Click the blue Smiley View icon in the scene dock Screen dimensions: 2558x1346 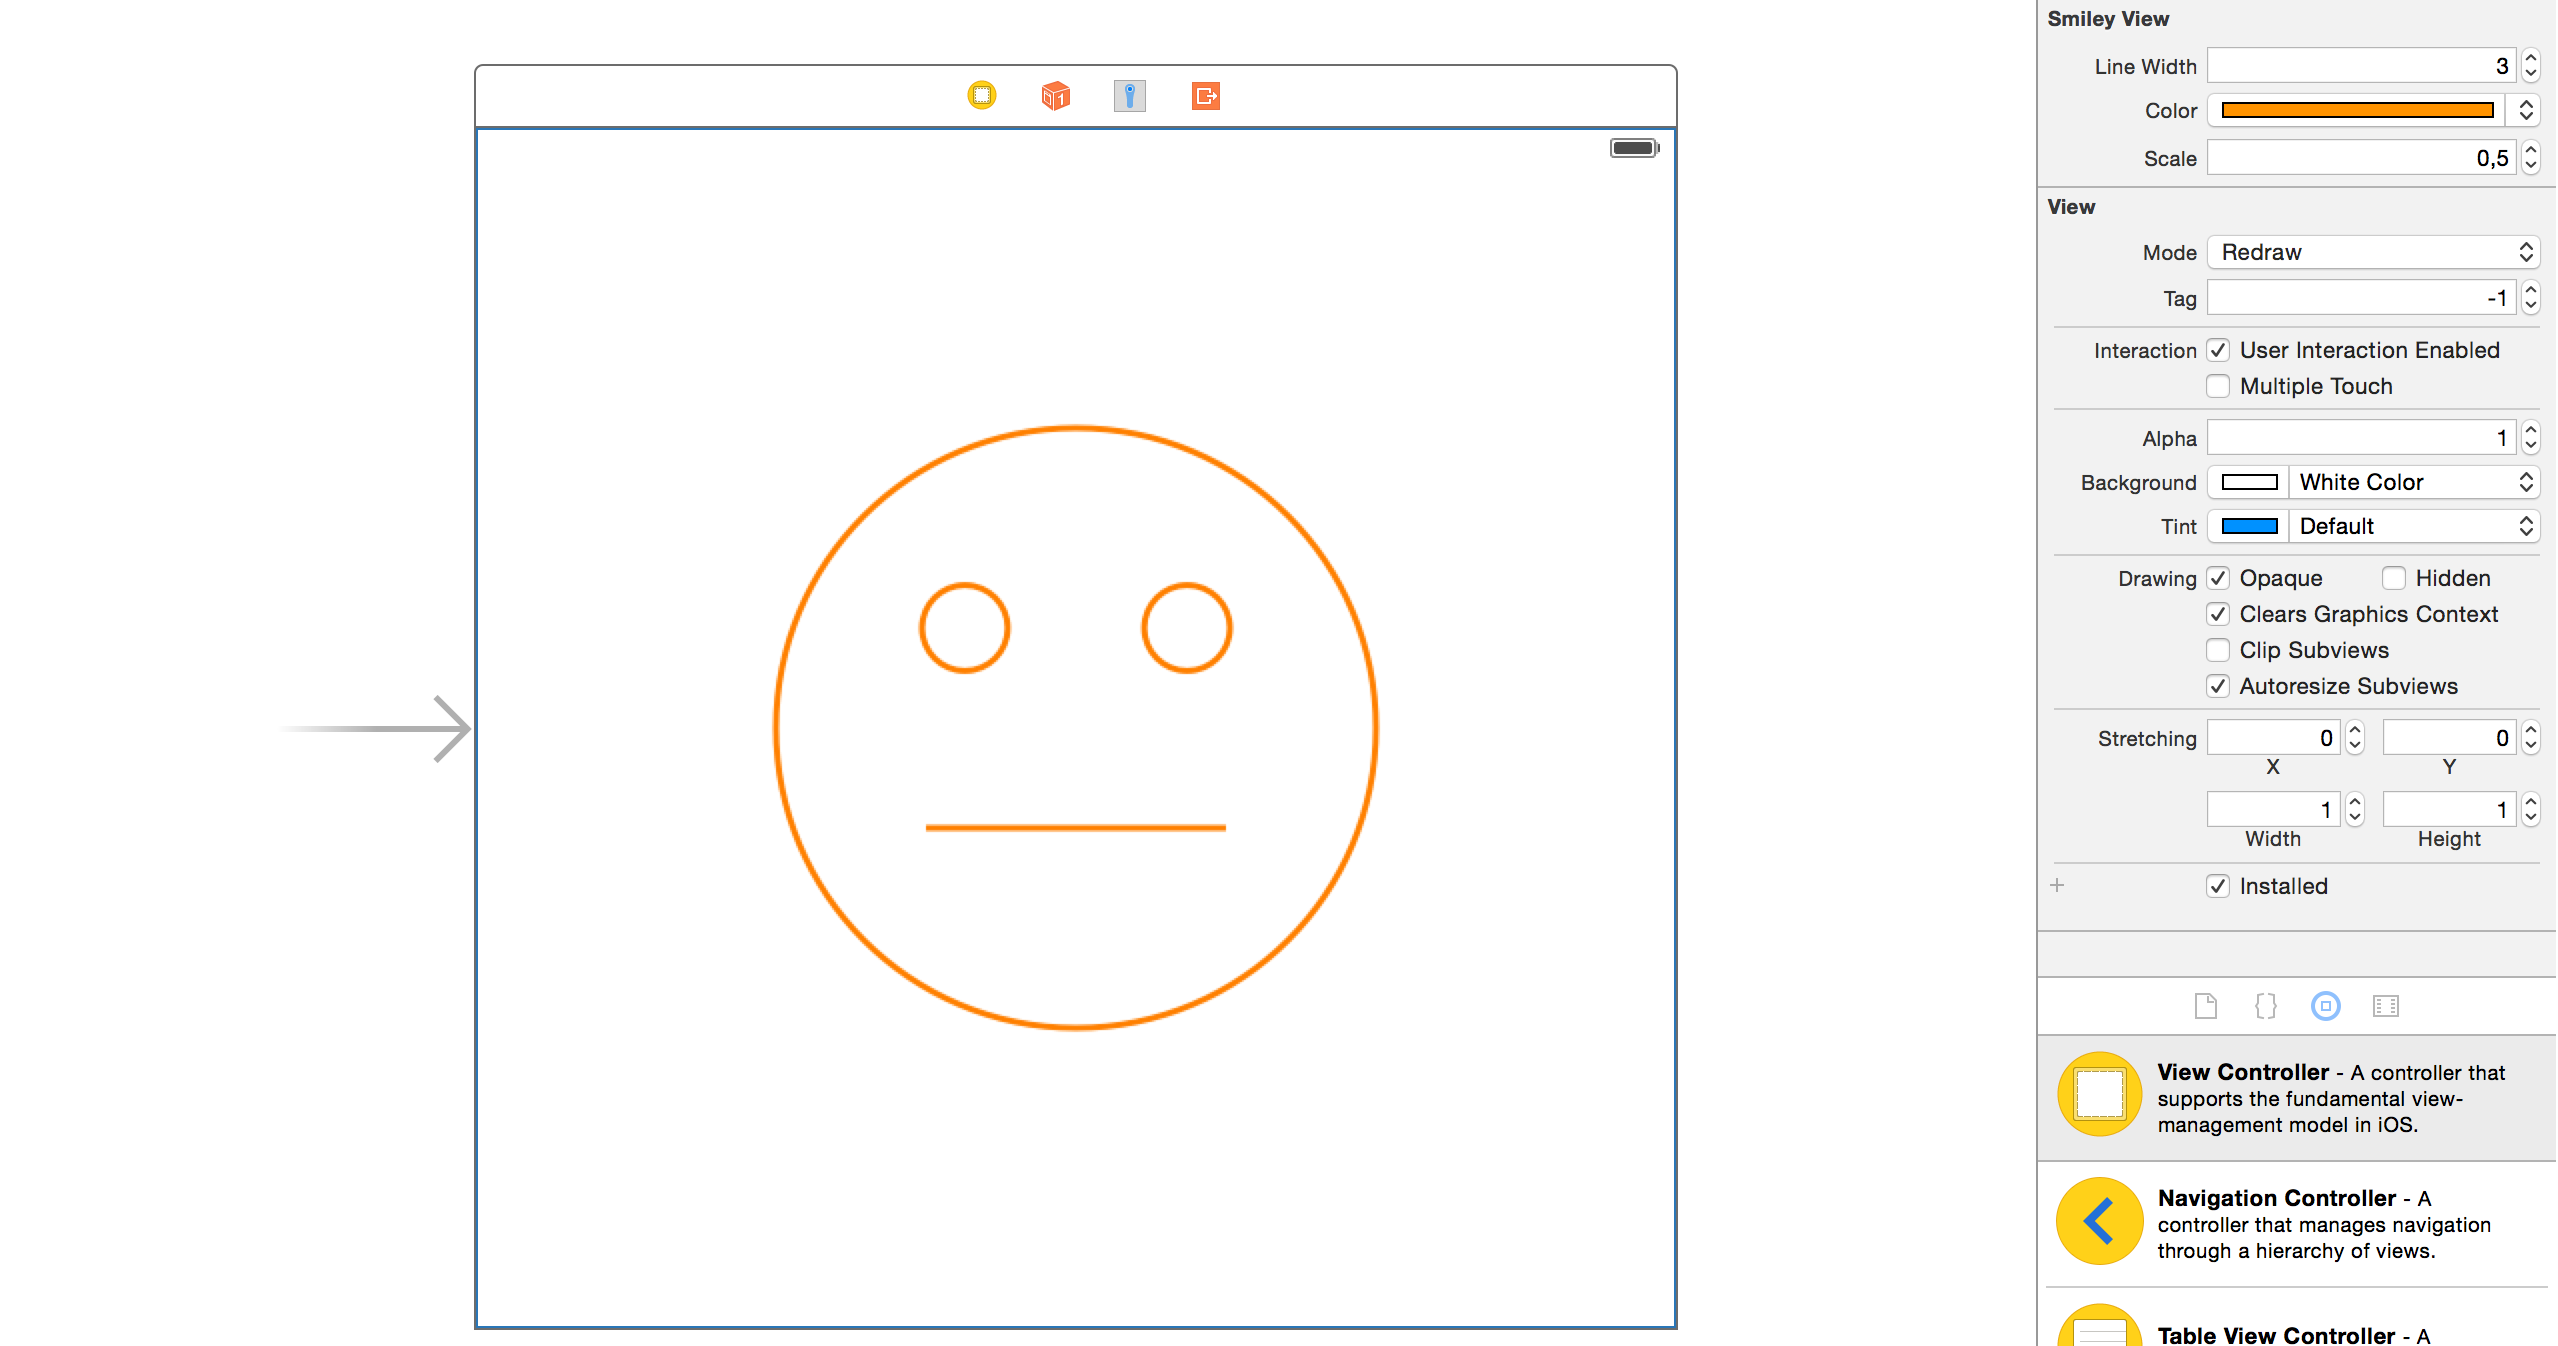[x=1129, y=96]
